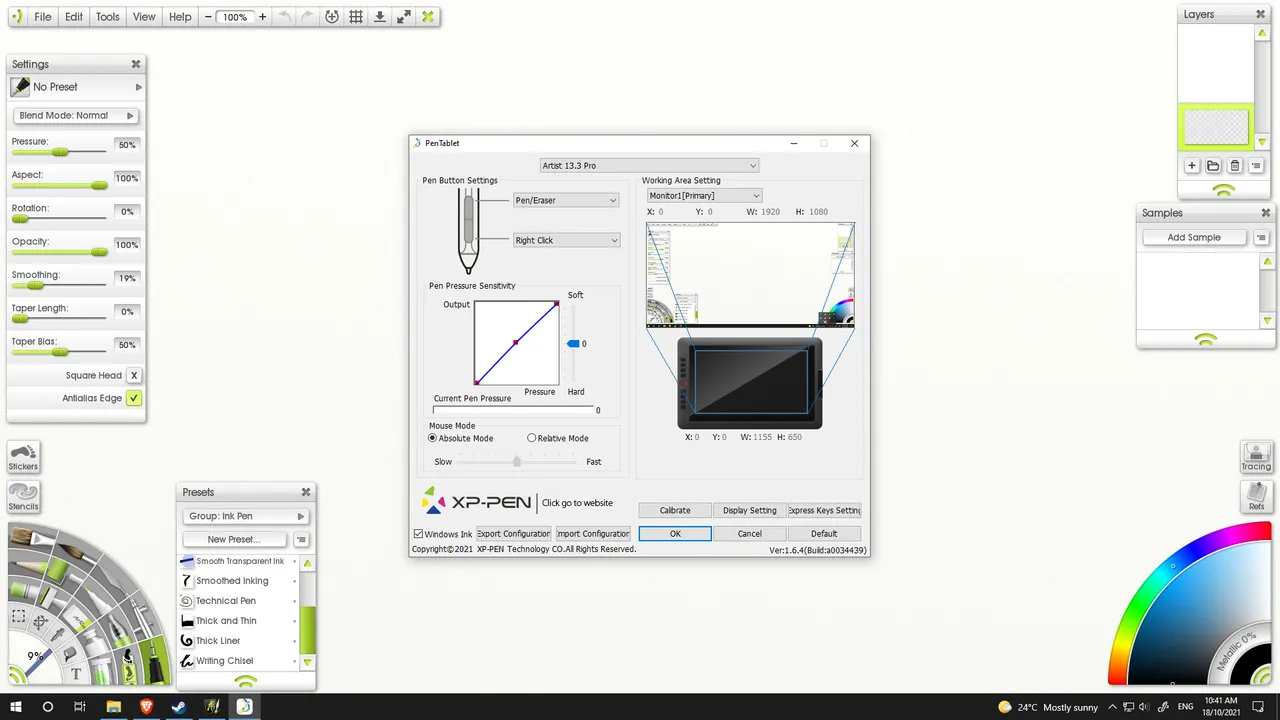Open the Monitor1[Primary] dropdown
The image size is (1280, 720).
(x=704, y=196)
